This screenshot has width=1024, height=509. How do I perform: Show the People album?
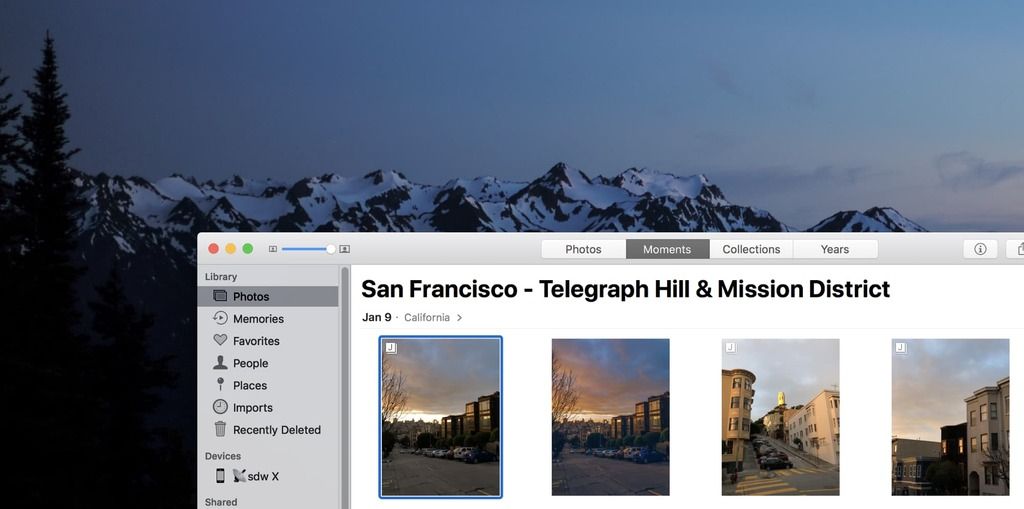pos(250,363)
